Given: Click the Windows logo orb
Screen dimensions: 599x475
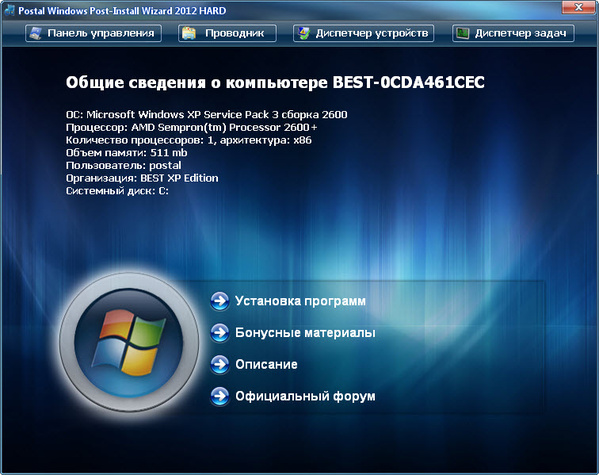Looking at the screenshot, I should [129, 342].
